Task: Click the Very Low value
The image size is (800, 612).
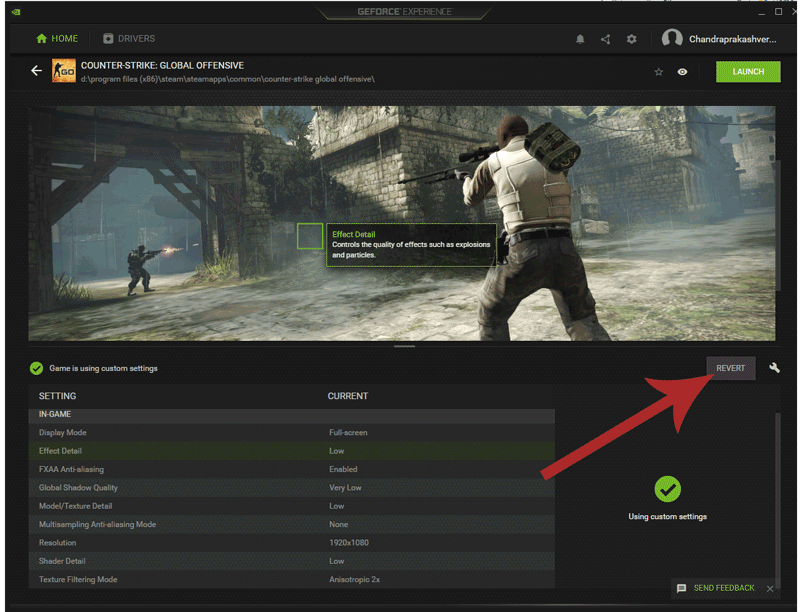Action: coord(345,488)
